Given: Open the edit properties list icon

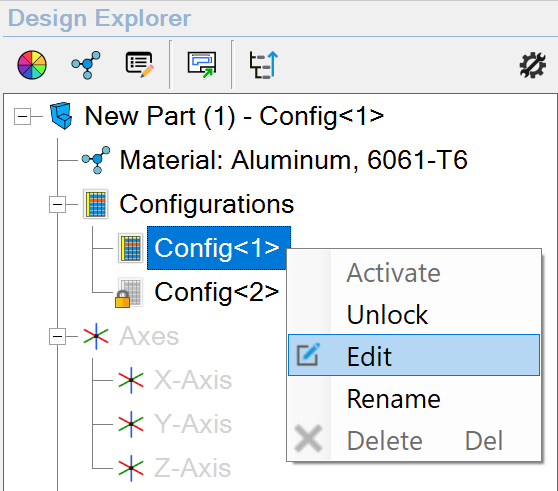Looking at the screenshot, I should pyautogui.click(x=140, y=65).
